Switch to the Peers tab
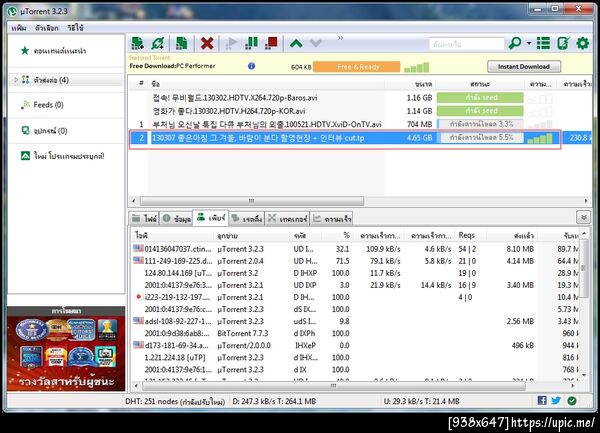600x433 pixels. coord(211,218)
